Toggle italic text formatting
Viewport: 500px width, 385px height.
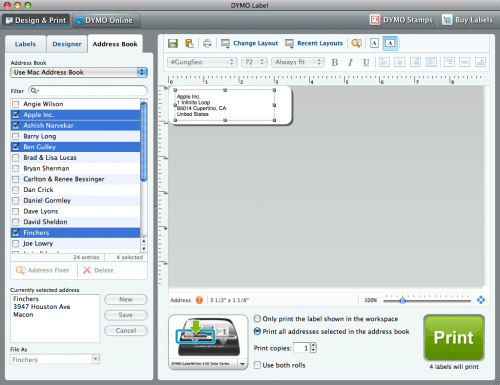coord(350,62)
